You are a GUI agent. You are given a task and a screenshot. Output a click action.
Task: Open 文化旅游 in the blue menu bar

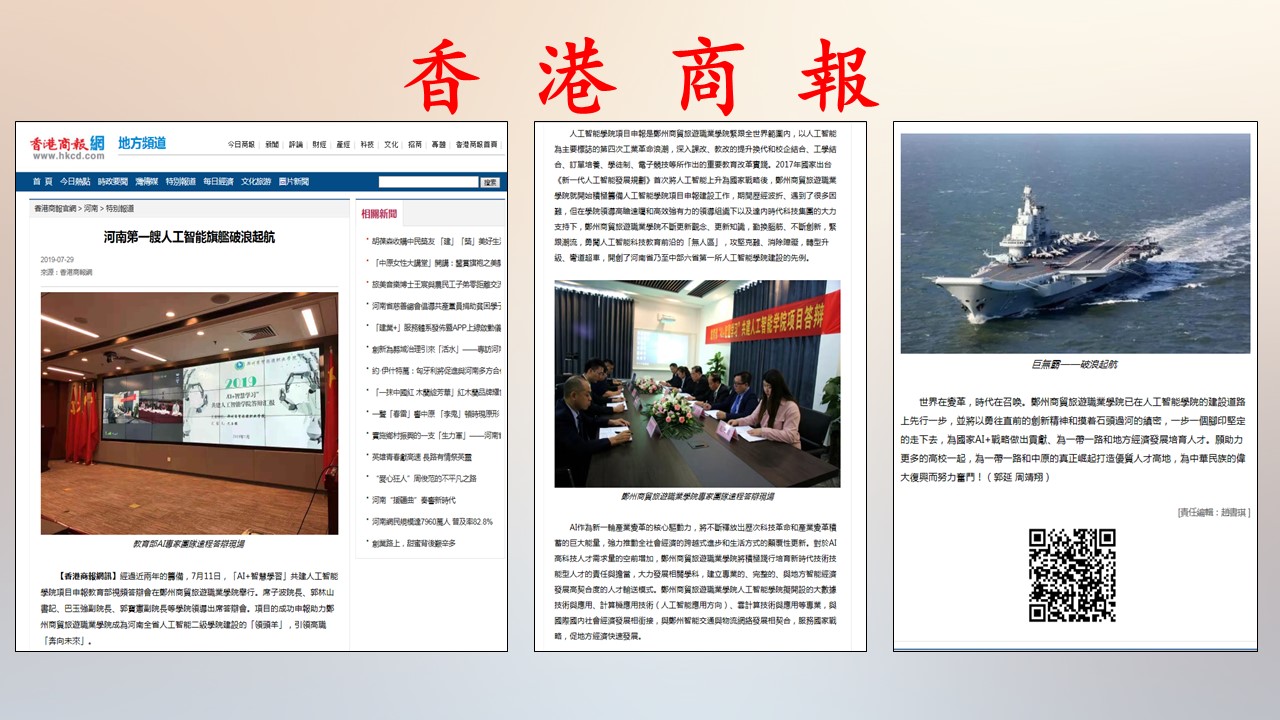click(256, 182)
